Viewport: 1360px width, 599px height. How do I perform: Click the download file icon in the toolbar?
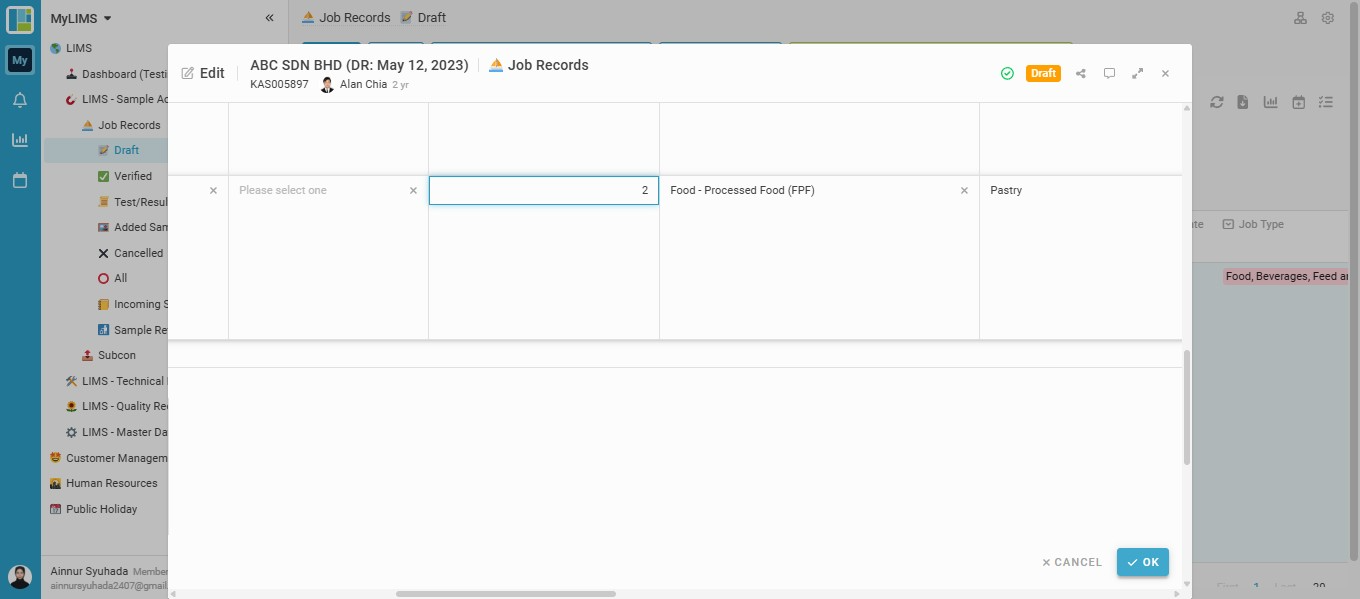click(1243, 102)
